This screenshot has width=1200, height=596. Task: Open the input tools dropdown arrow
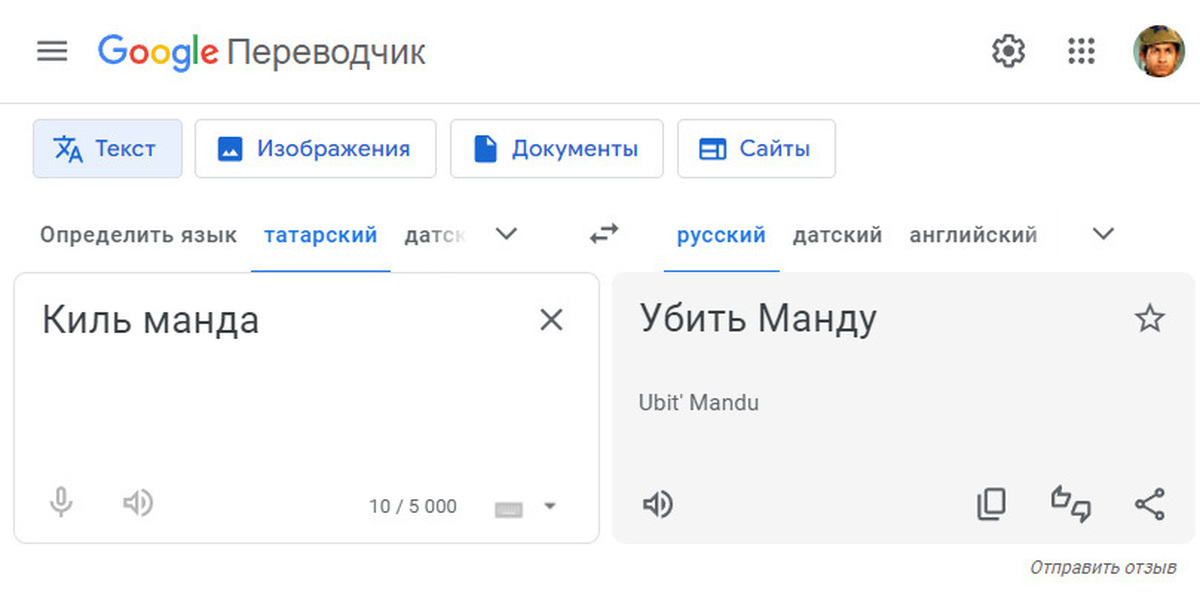click(x=549, y=506)
